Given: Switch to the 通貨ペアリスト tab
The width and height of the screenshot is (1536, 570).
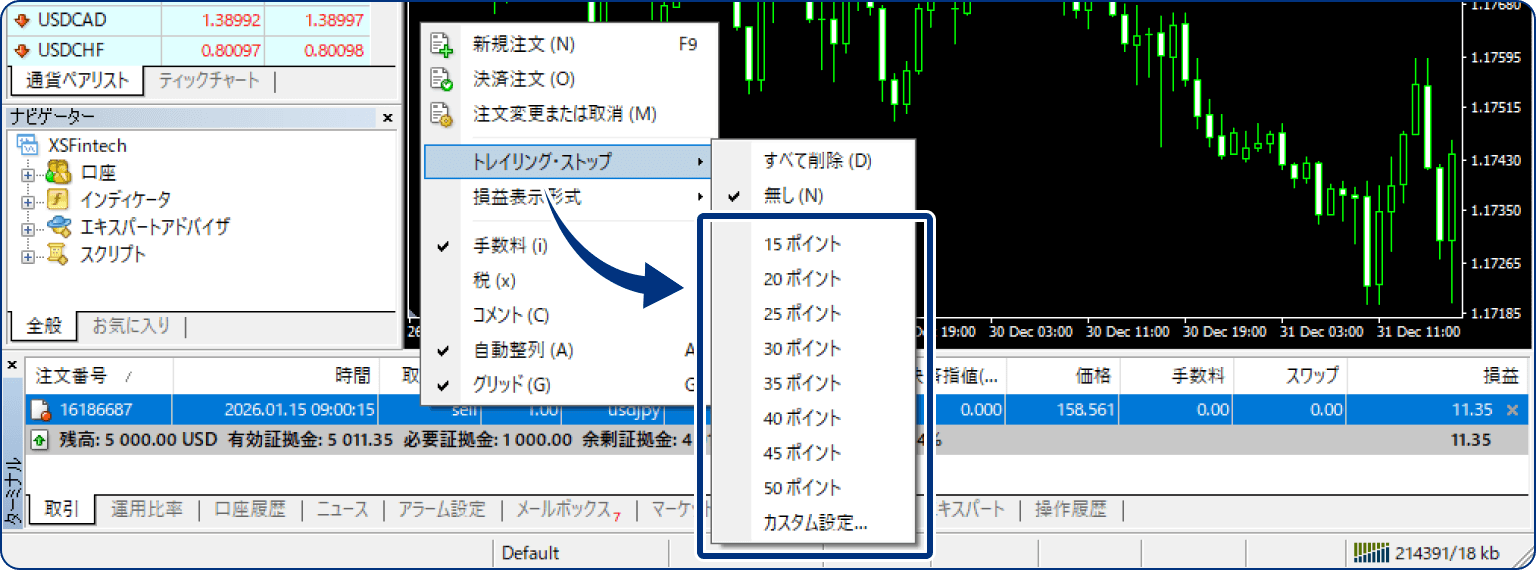Looking at the screenshot, I should 77,81.
